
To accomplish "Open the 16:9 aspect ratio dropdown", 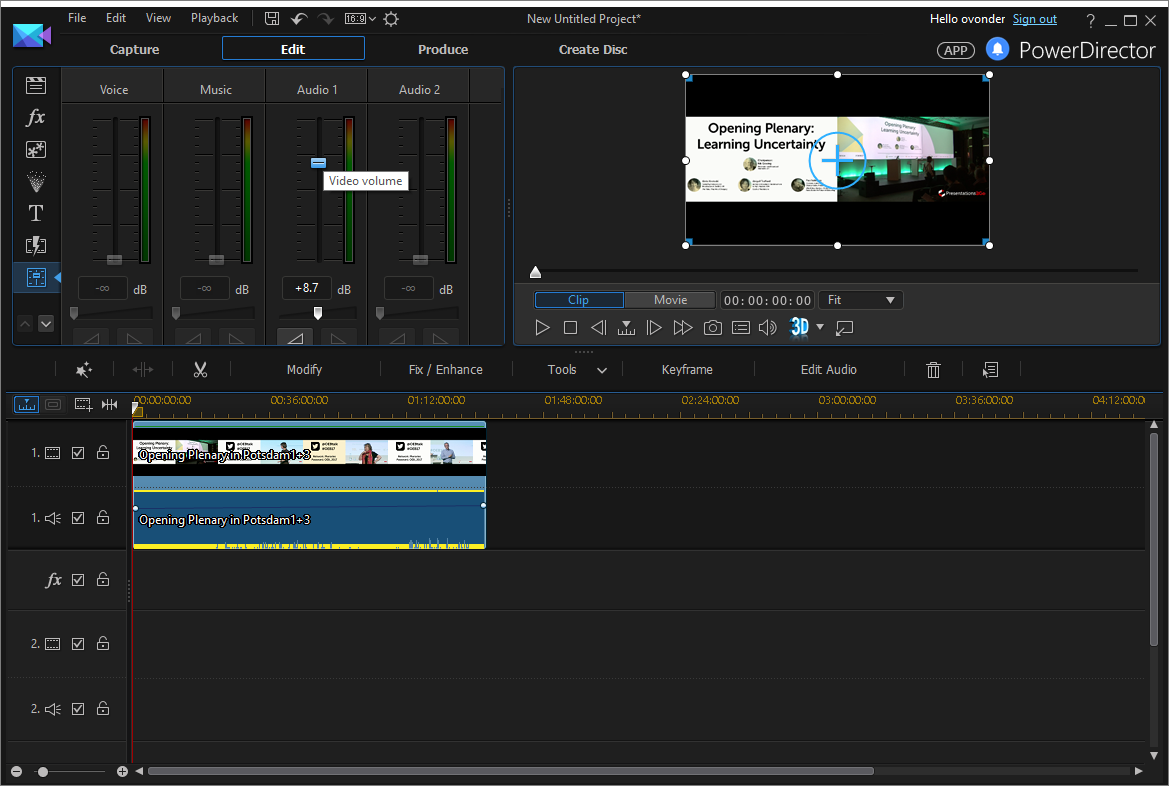I will click(x=360, y=19).
